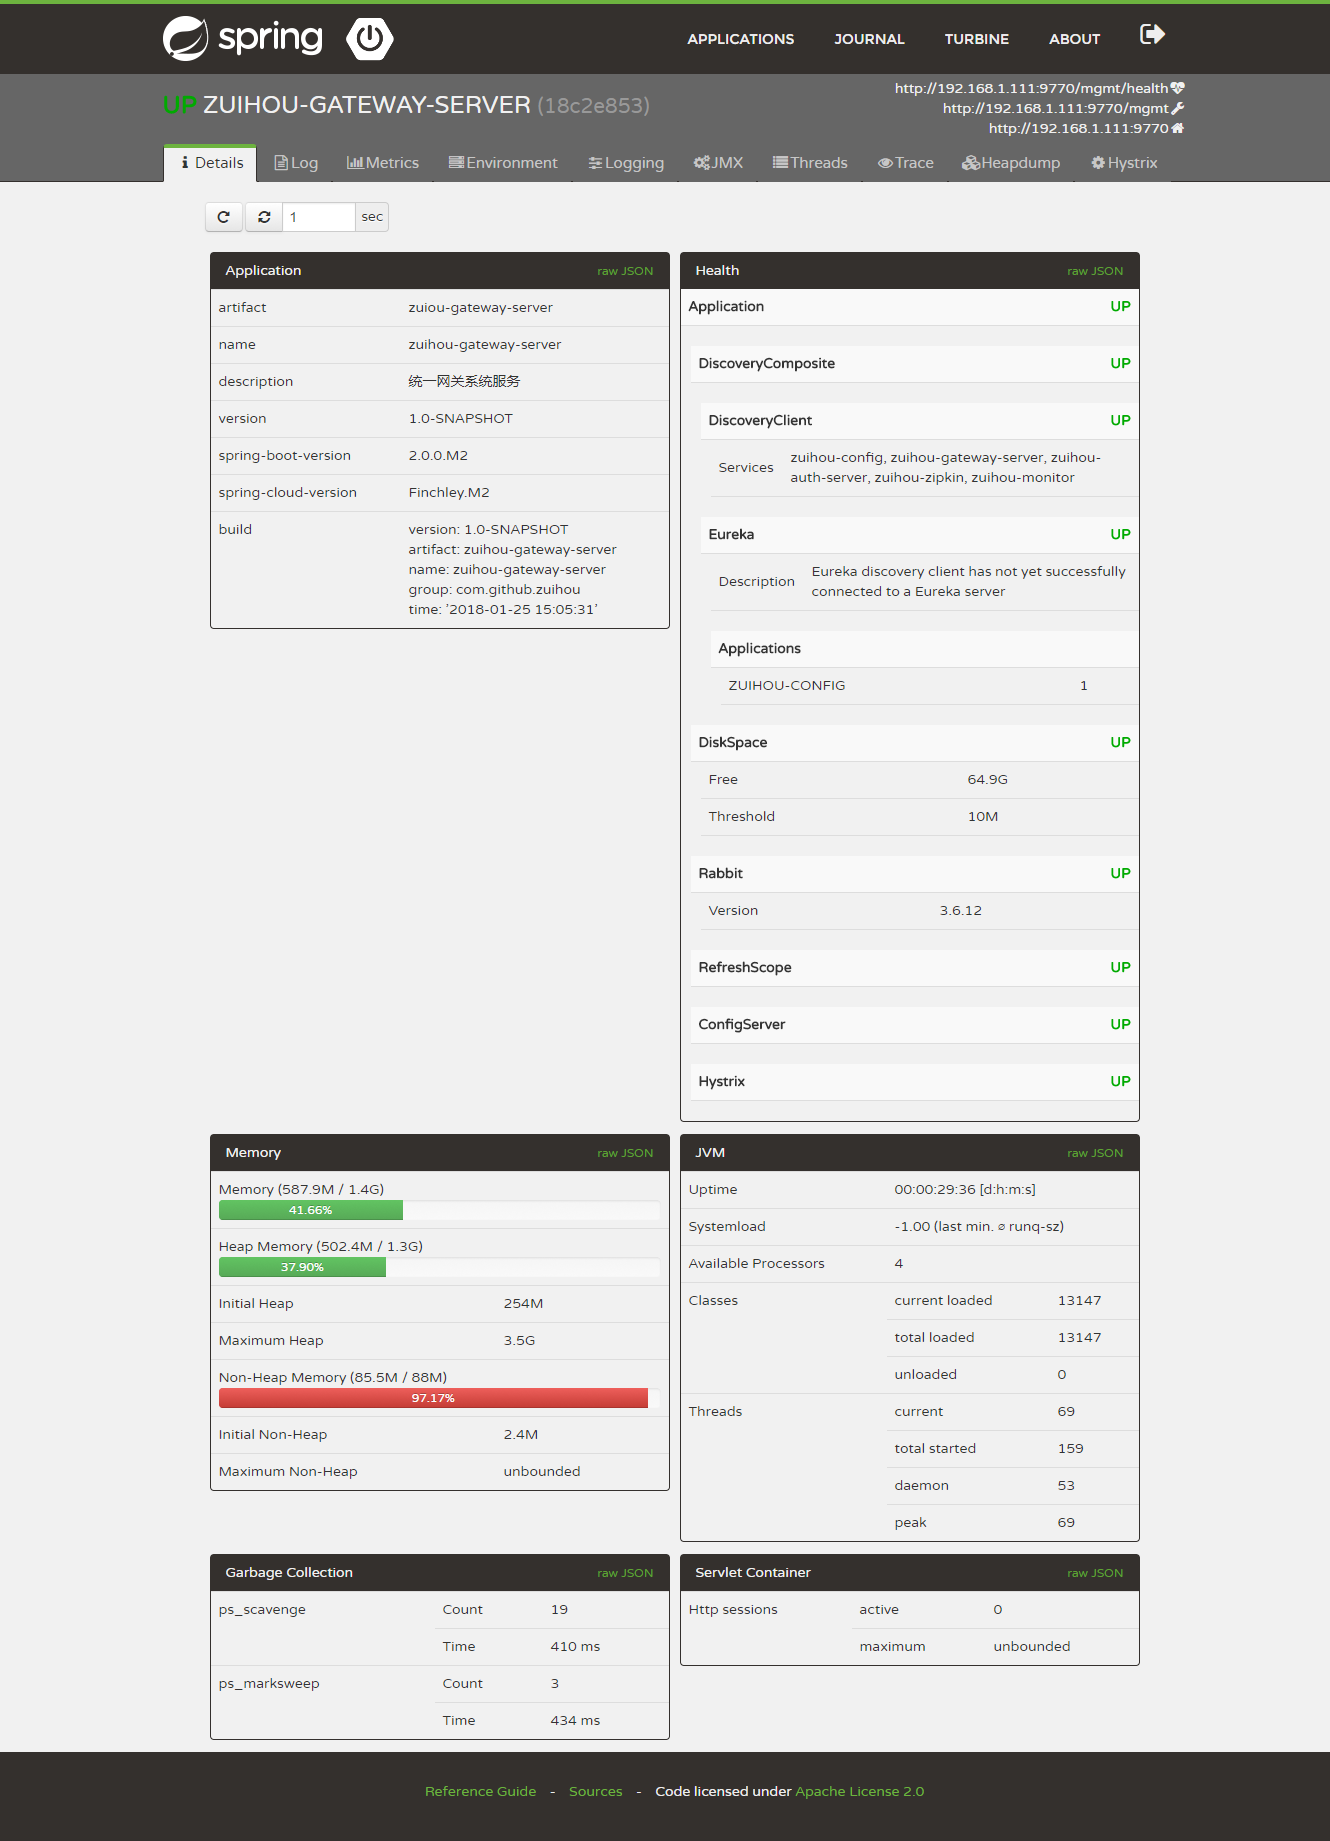
Task: Click the DiscoveryClient health row
Action: (x=919, y=420)
